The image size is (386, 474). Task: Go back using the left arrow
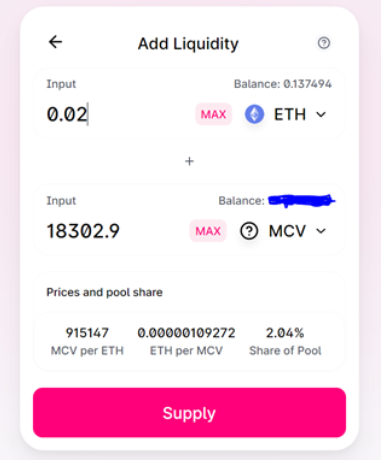(x=55, y=42)
